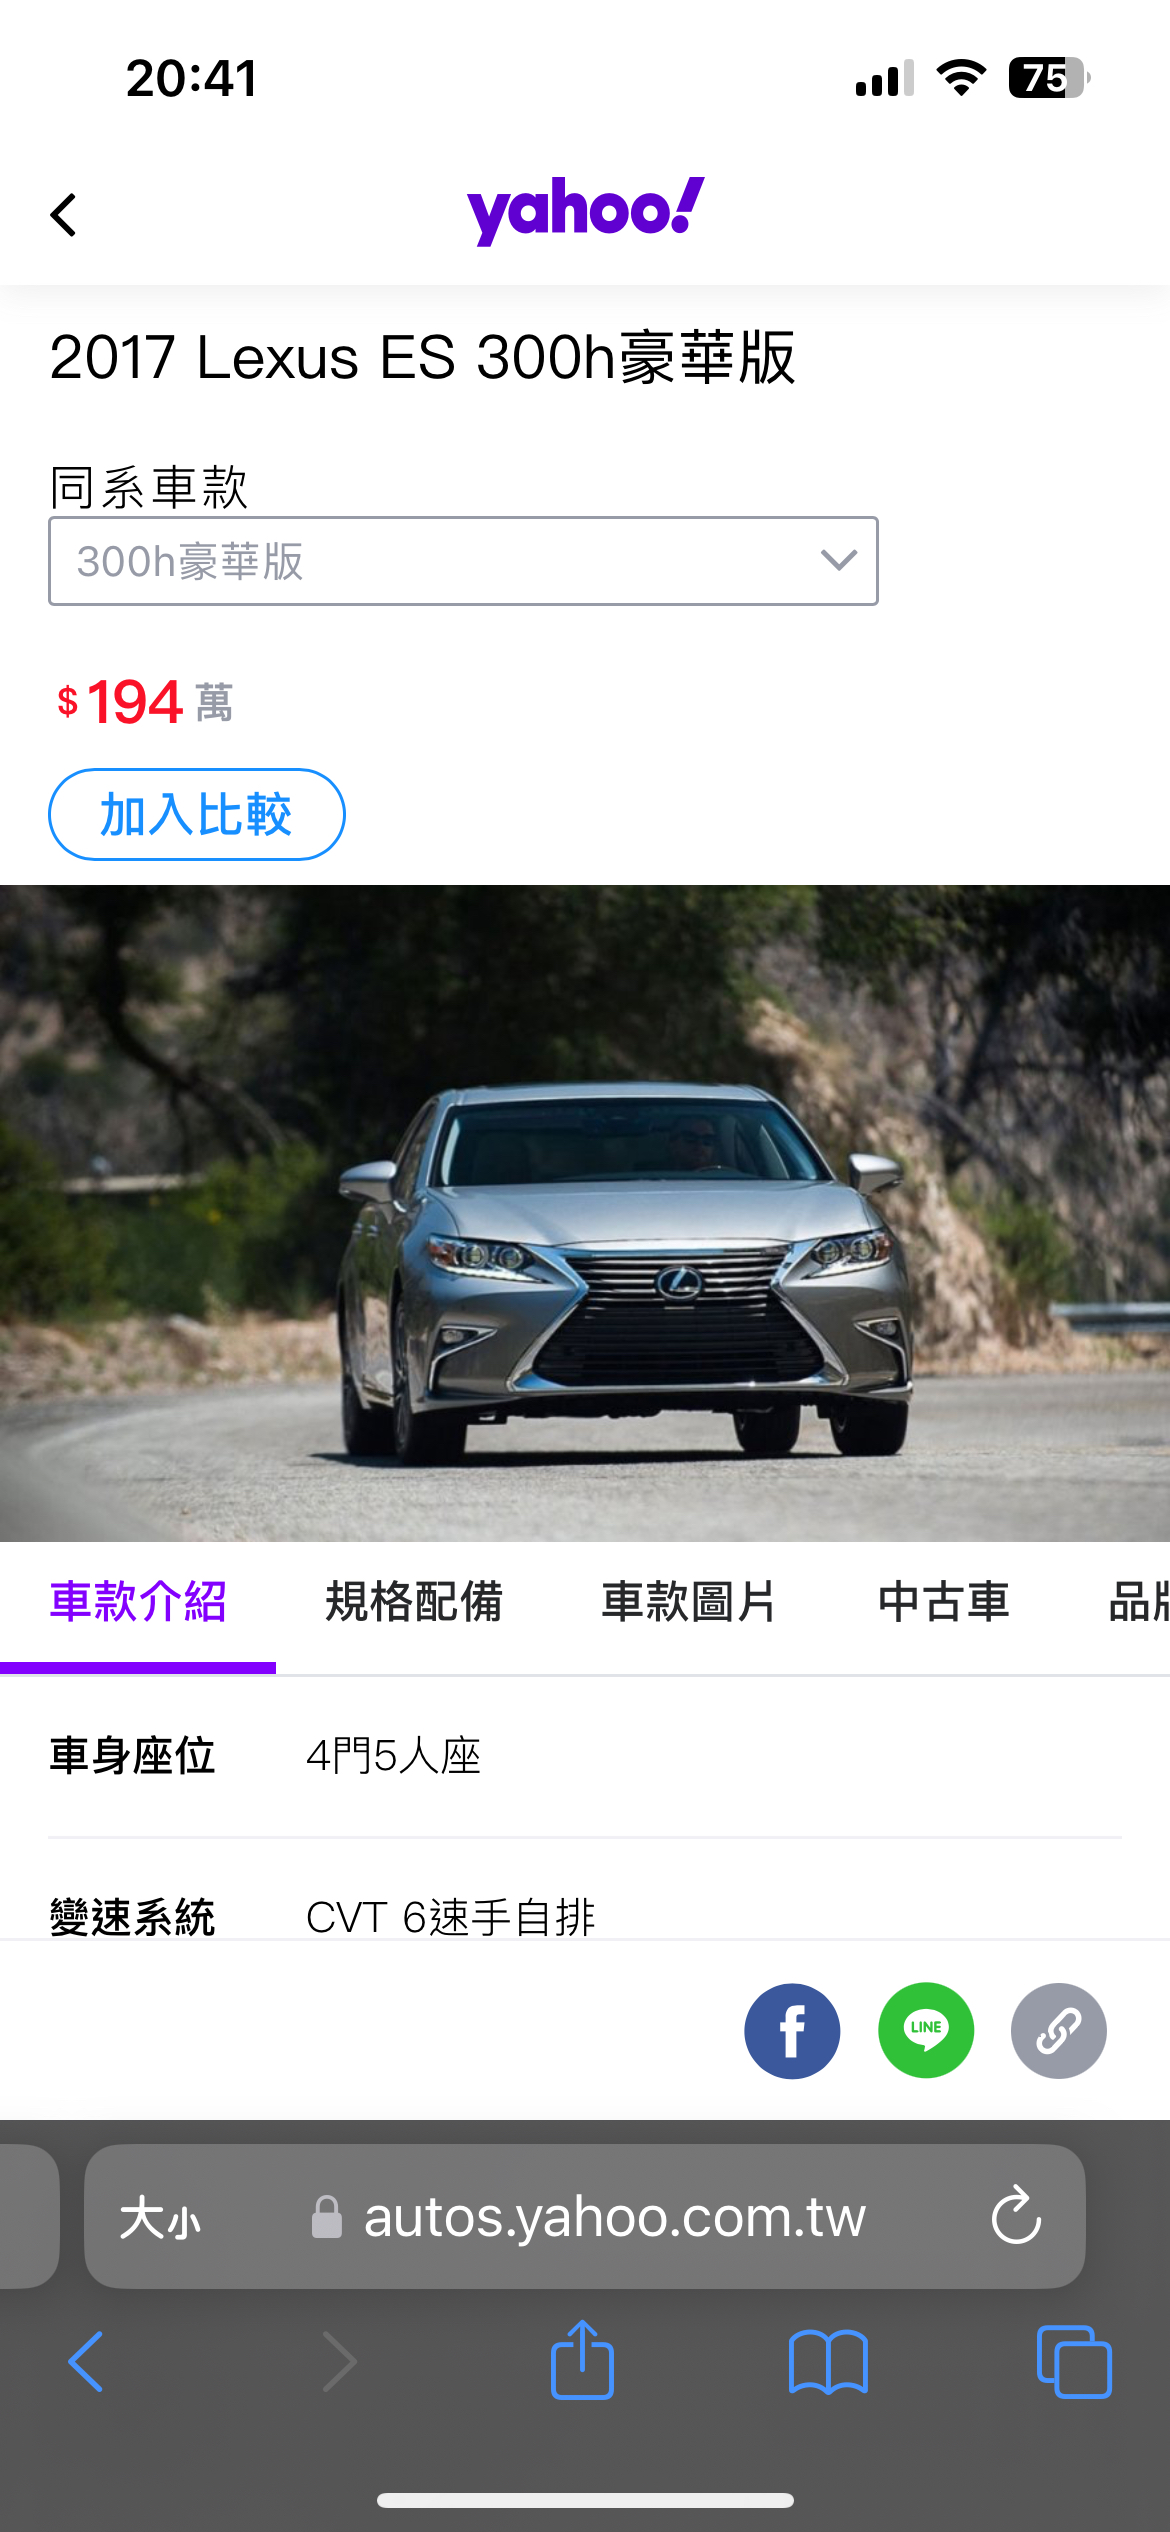Image resolution: width=1170 pixels, height=2532 pixels.
Task: Select the 車款介紹 tab
Action: [x=138, y=1602]
